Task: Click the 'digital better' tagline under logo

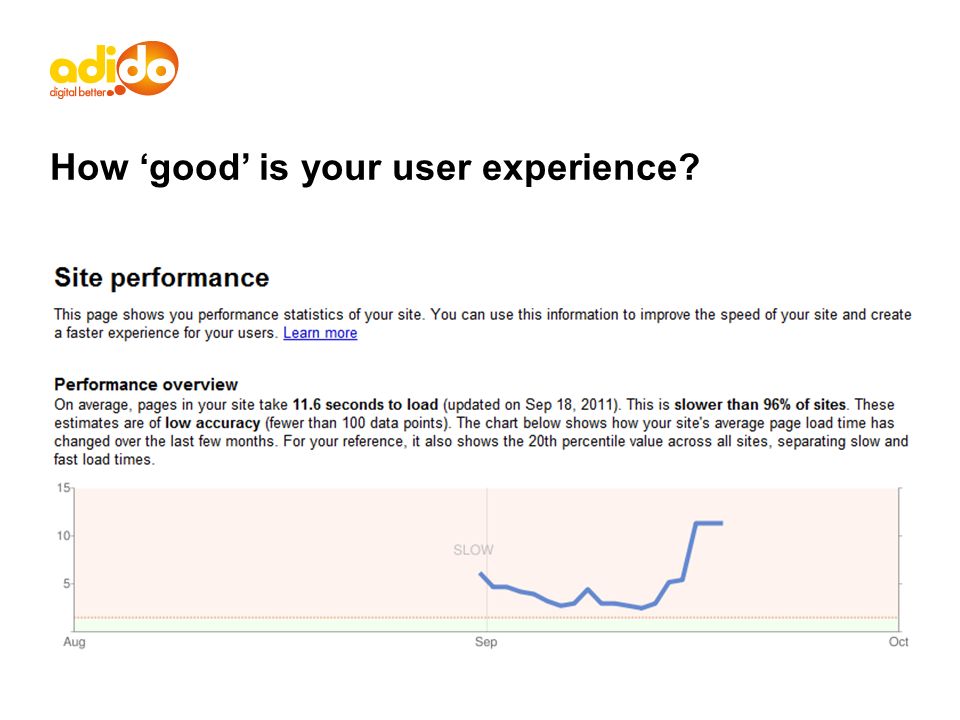Action: point(78,92)
